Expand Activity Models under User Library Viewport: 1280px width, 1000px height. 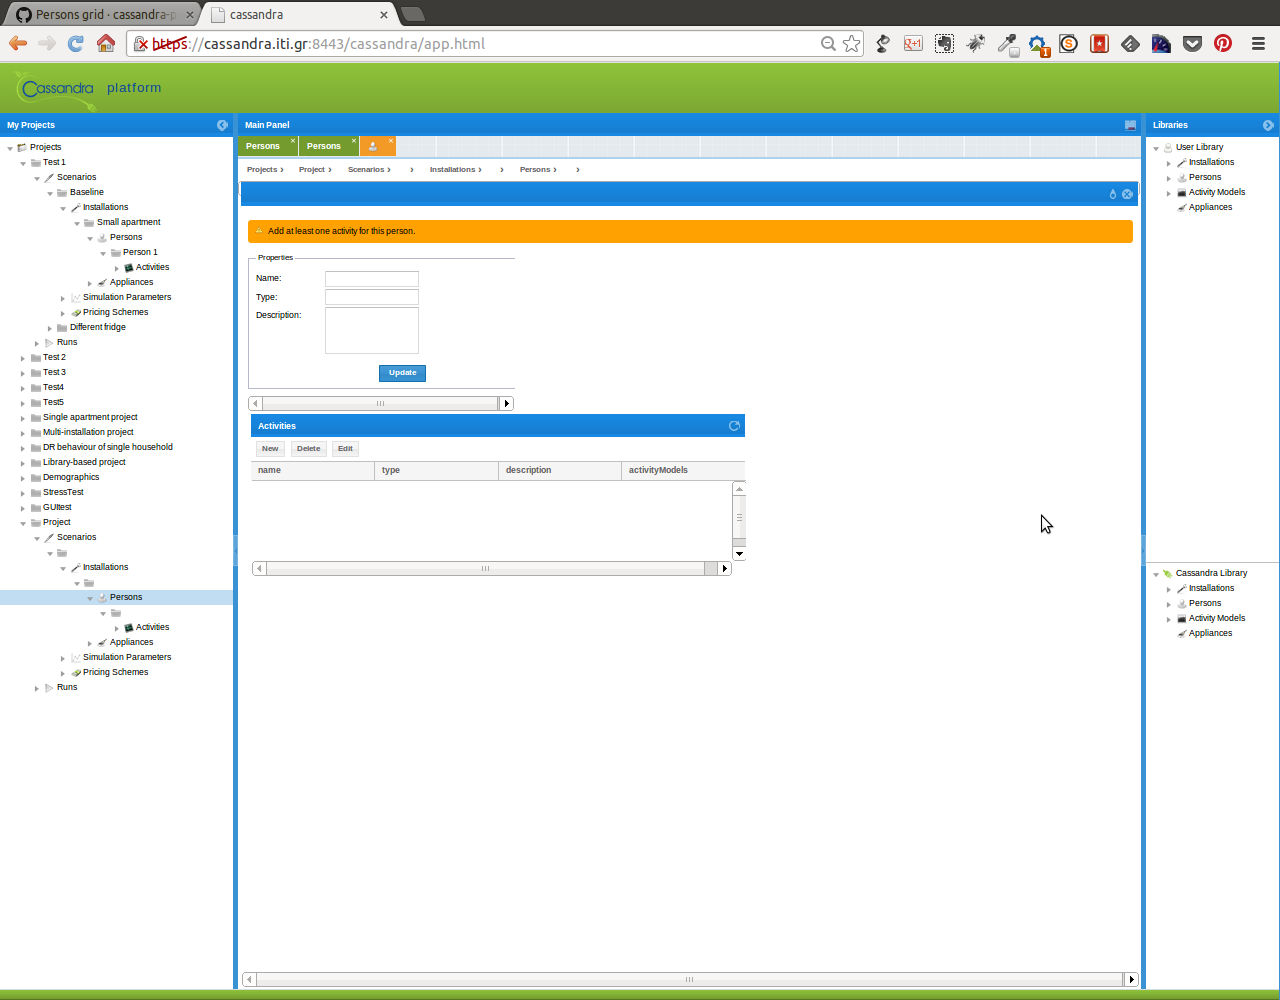(x=1169, y=193)
